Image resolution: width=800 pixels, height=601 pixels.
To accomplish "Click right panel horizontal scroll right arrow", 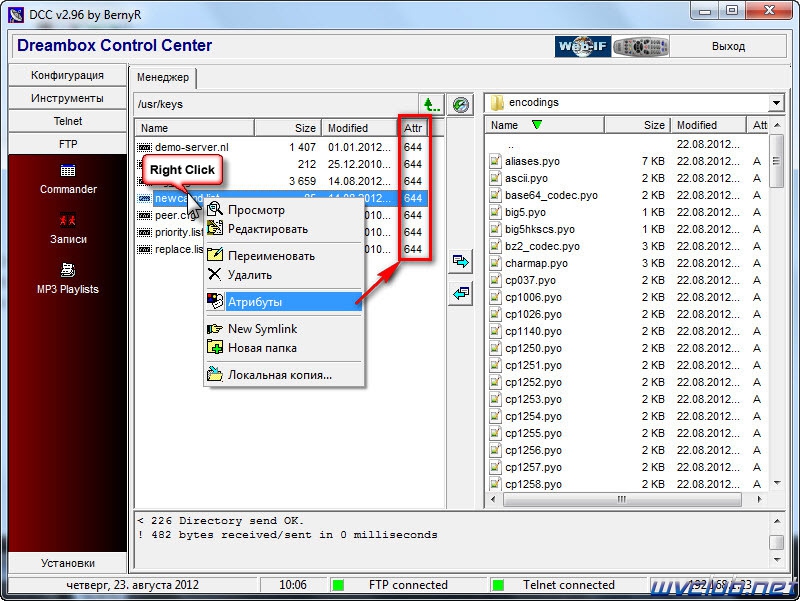I will pos(759,499).
